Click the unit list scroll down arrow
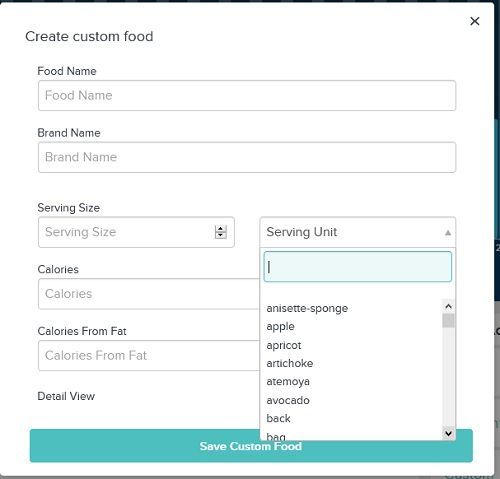Viewport: 500px width, 479px height. click(448, 433)
